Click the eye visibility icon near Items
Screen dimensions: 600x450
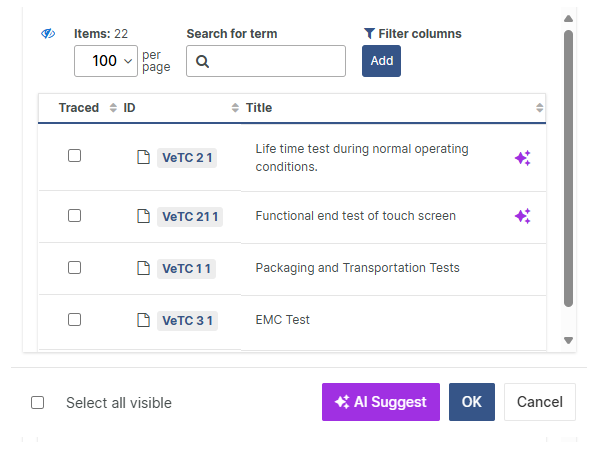click(x=48, y=34)
